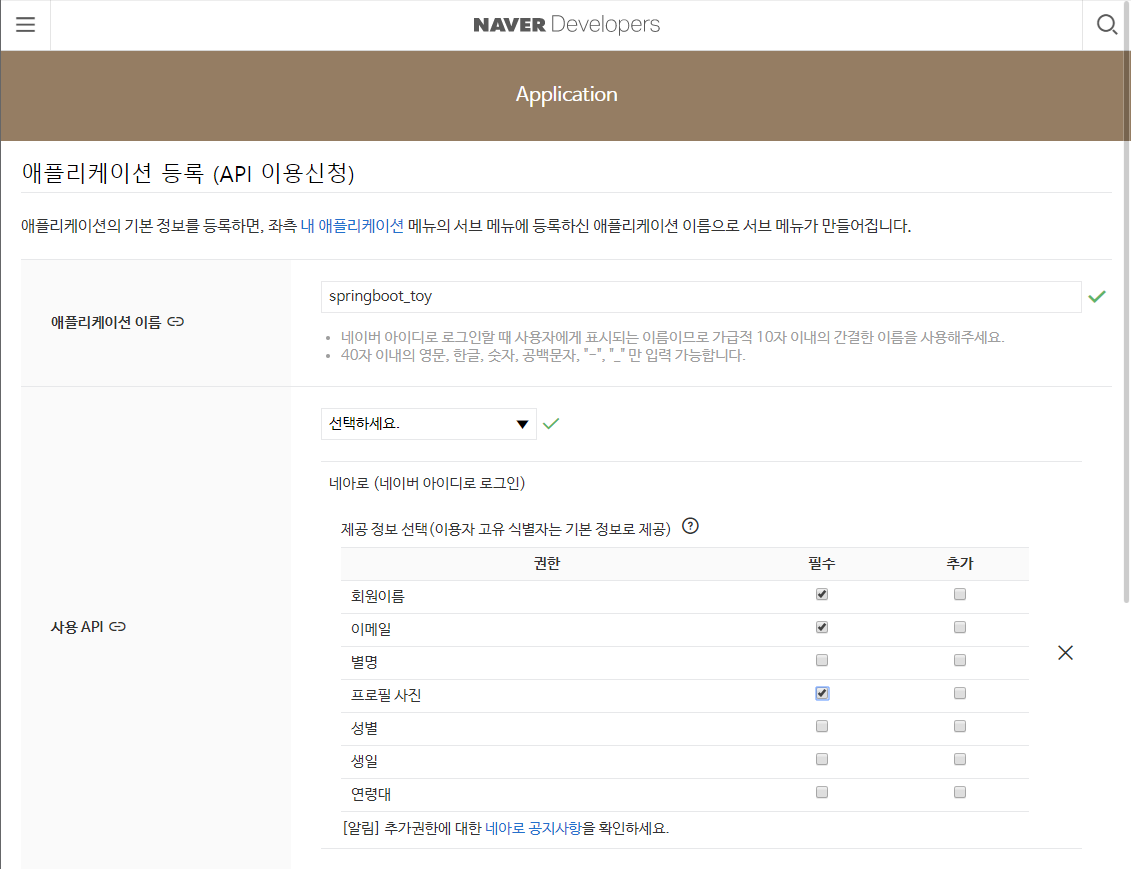The width and height of the screenshot is (1131, 869).
Task: Click the page vertical scrollbar
Action: pos(1127,303)
